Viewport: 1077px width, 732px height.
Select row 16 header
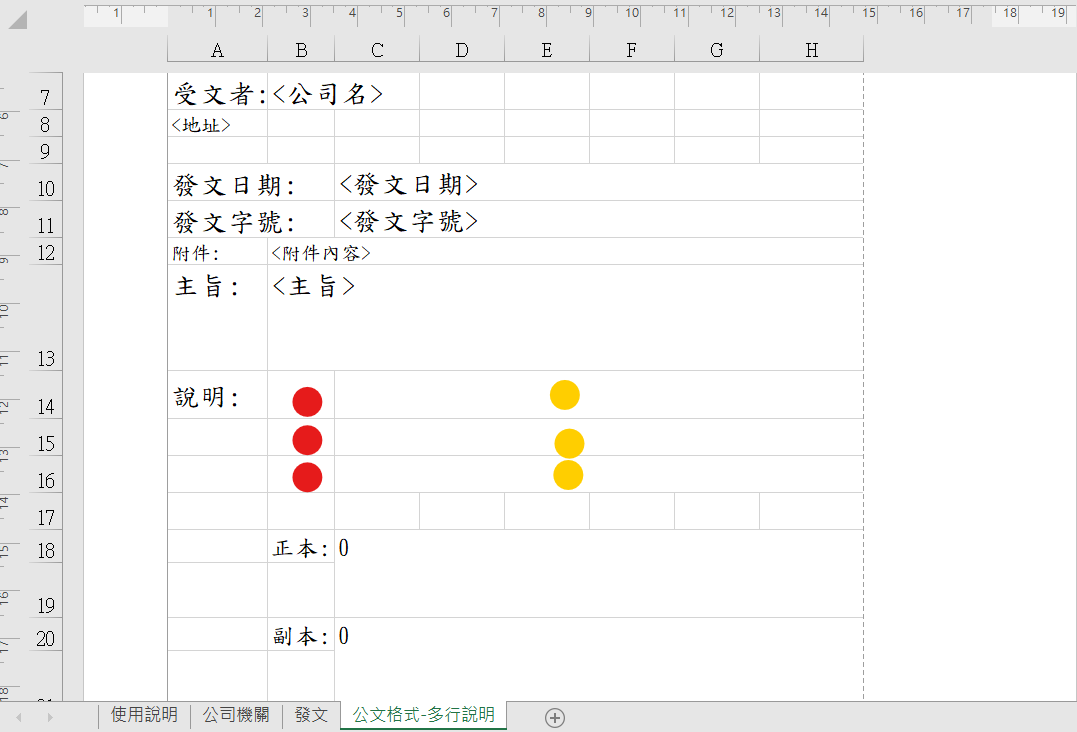pos(45,474)
